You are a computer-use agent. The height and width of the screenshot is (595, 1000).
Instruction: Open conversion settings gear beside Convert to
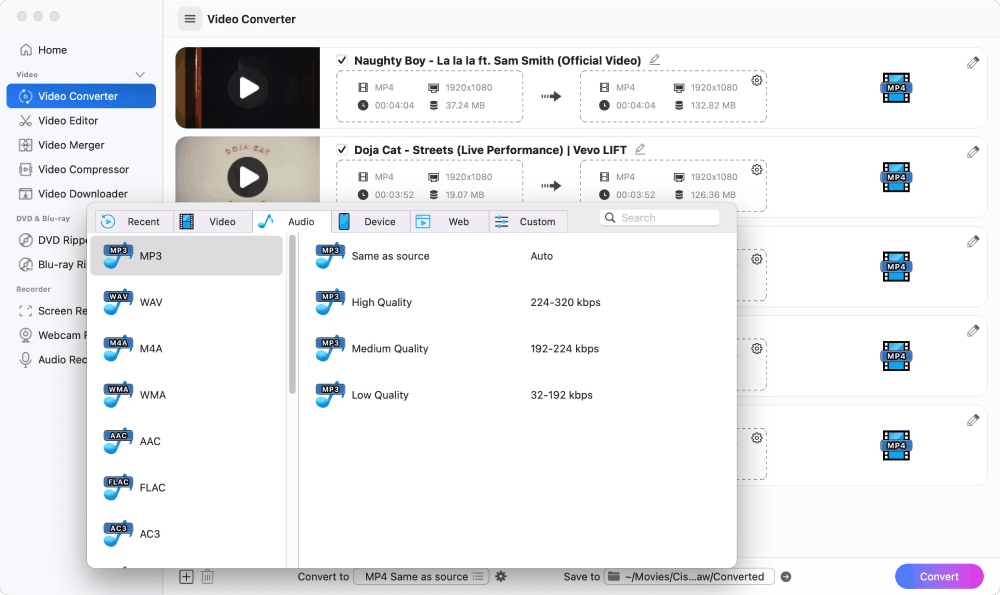(501, 577)
